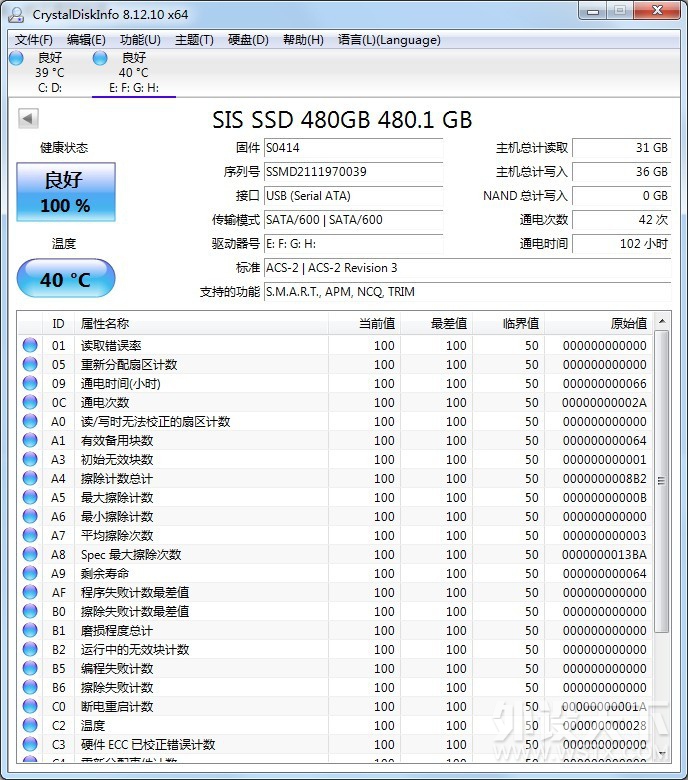Click raw value 0000000013BA in A8 row
The image size is (688, 780).
click(x=604, y=554)
